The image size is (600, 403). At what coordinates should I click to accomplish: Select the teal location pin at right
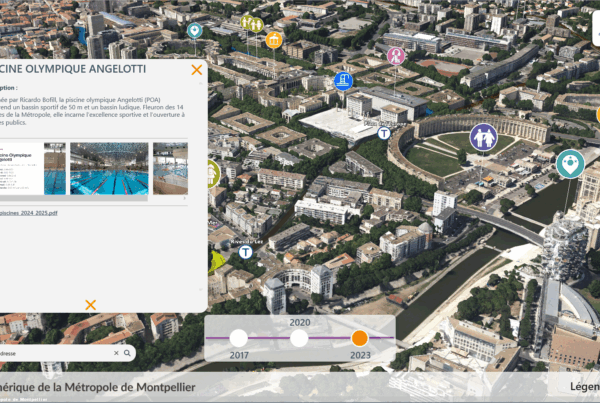(x=570, y=162)
